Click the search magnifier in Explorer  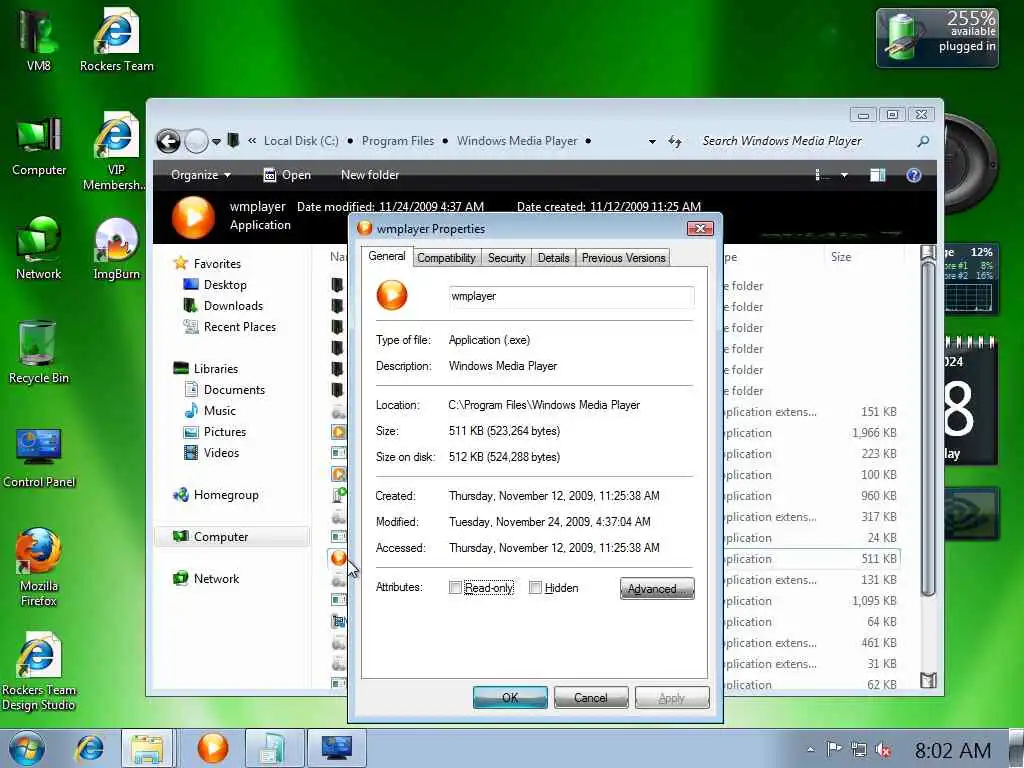click(923, 141)
